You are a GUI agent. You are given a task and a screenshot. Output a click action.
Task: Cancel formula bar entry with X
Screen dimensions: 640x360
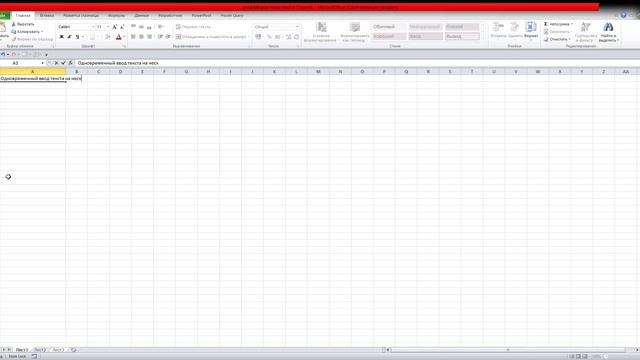tap(56, 63)
